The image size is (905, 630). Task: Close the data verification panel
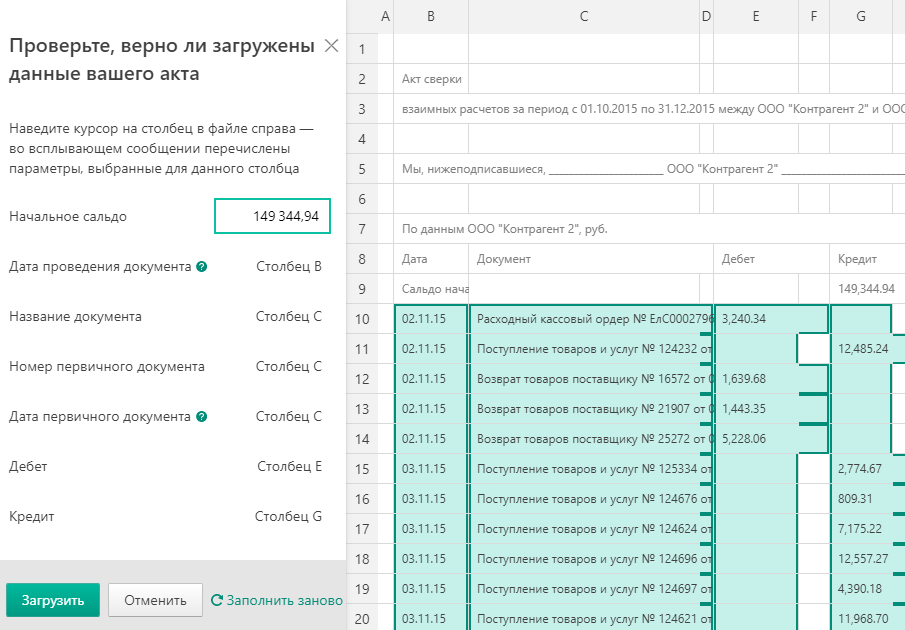tap(331, 46)
